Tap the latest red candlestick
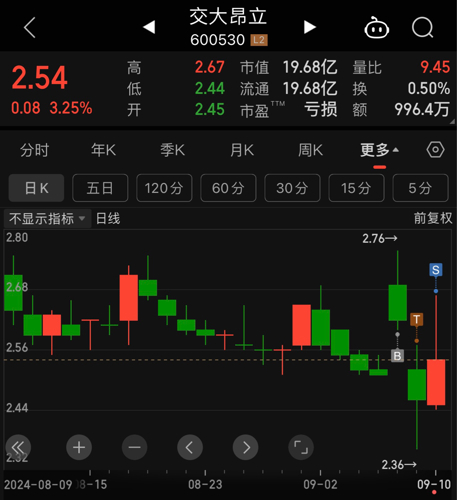This screenshot has width=457, height=500. [436, 382]
